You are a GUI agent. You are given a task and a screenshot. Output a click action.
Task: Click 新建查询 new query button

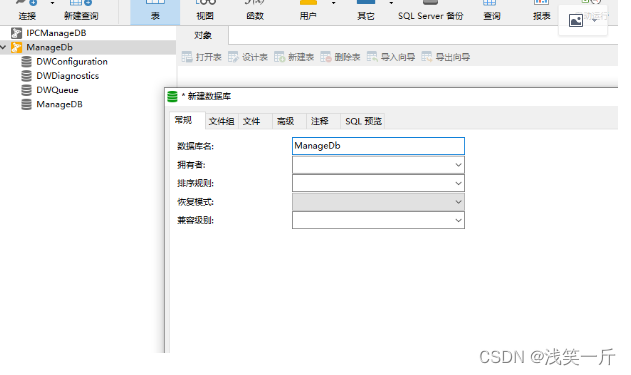click(81, 11)
